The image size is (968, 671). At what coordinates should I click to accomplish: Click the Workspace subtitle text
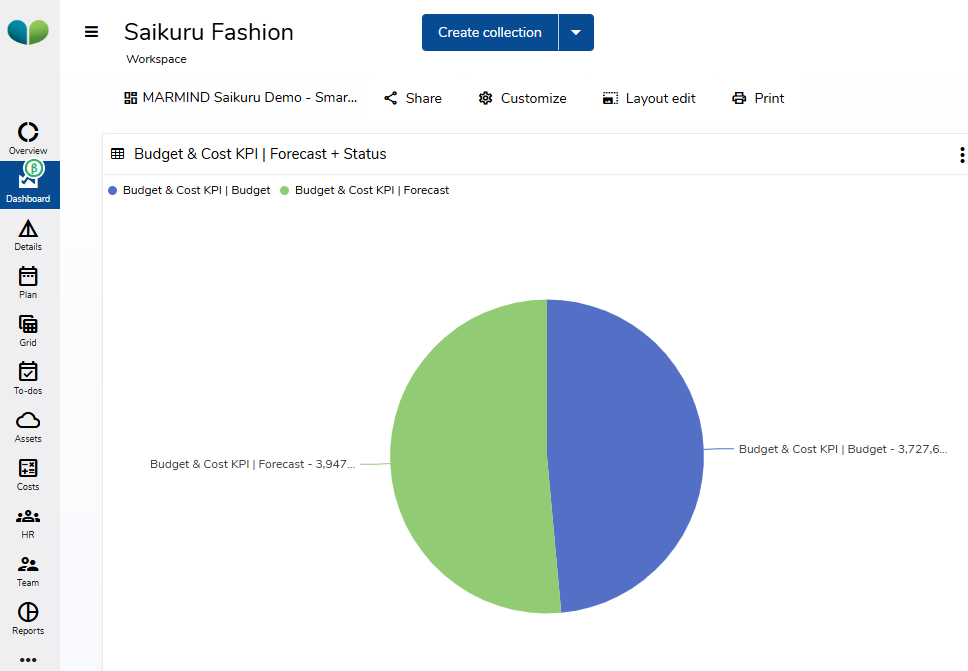click(x=156, y=59)
